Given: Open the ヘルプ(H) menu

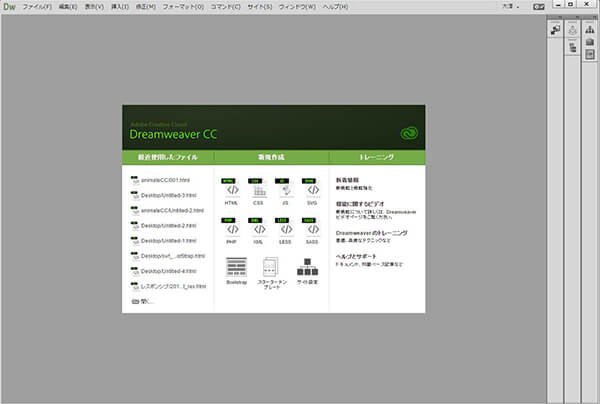Looking at the screenshot, I should (x=335, y=7).
